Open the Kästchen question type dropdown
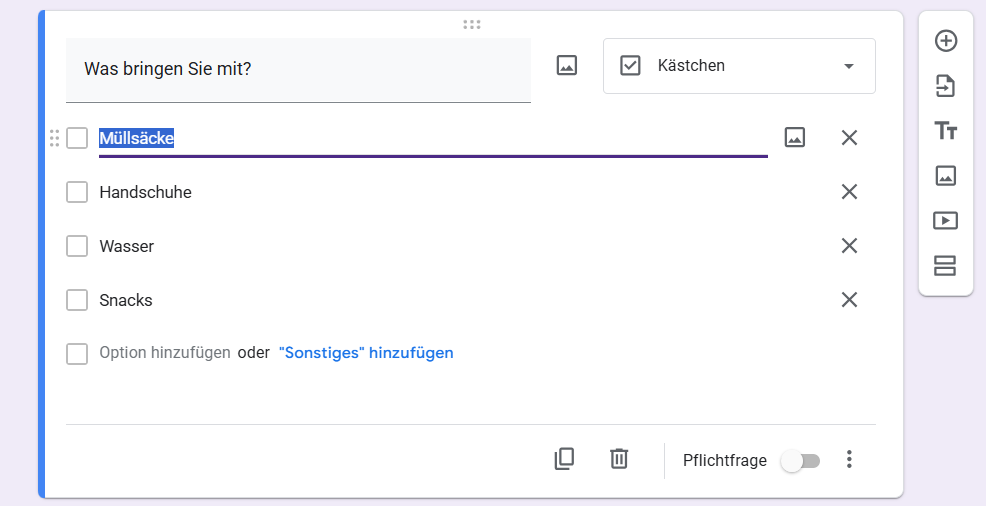Image resolution: width=986 pixels, height=506 pixels. [x=739, y=66]
